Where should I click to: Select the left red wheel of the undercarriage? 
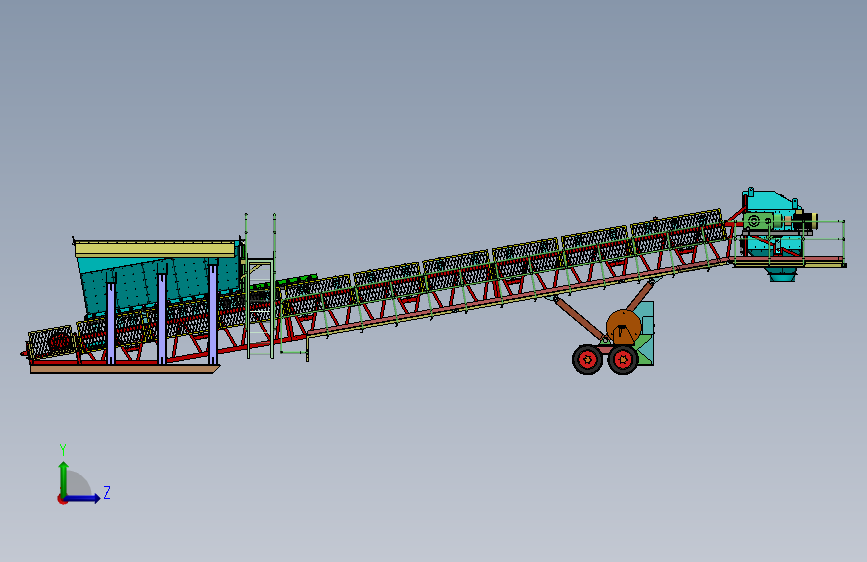pos(587,360)
